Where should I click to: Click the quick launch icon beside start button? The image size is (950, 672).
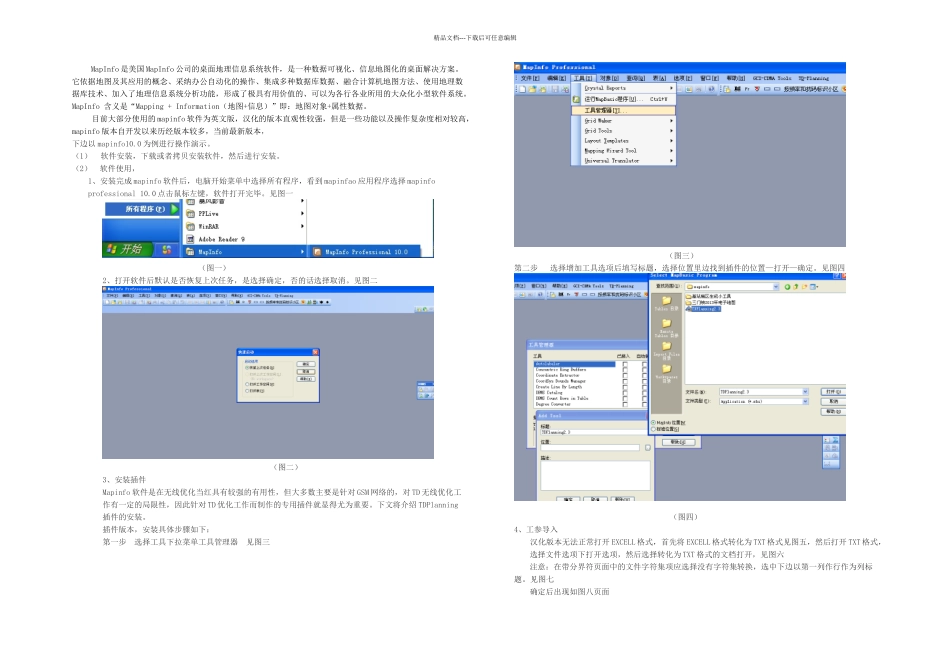[167, 249]
